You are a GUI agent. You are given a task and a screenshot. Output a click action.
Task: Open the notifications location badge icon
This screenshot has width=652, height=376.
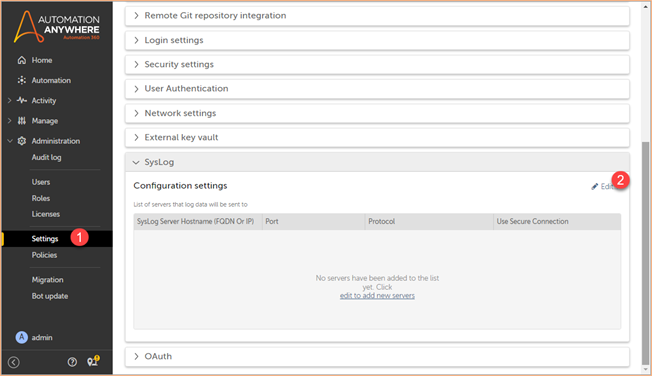93,361
